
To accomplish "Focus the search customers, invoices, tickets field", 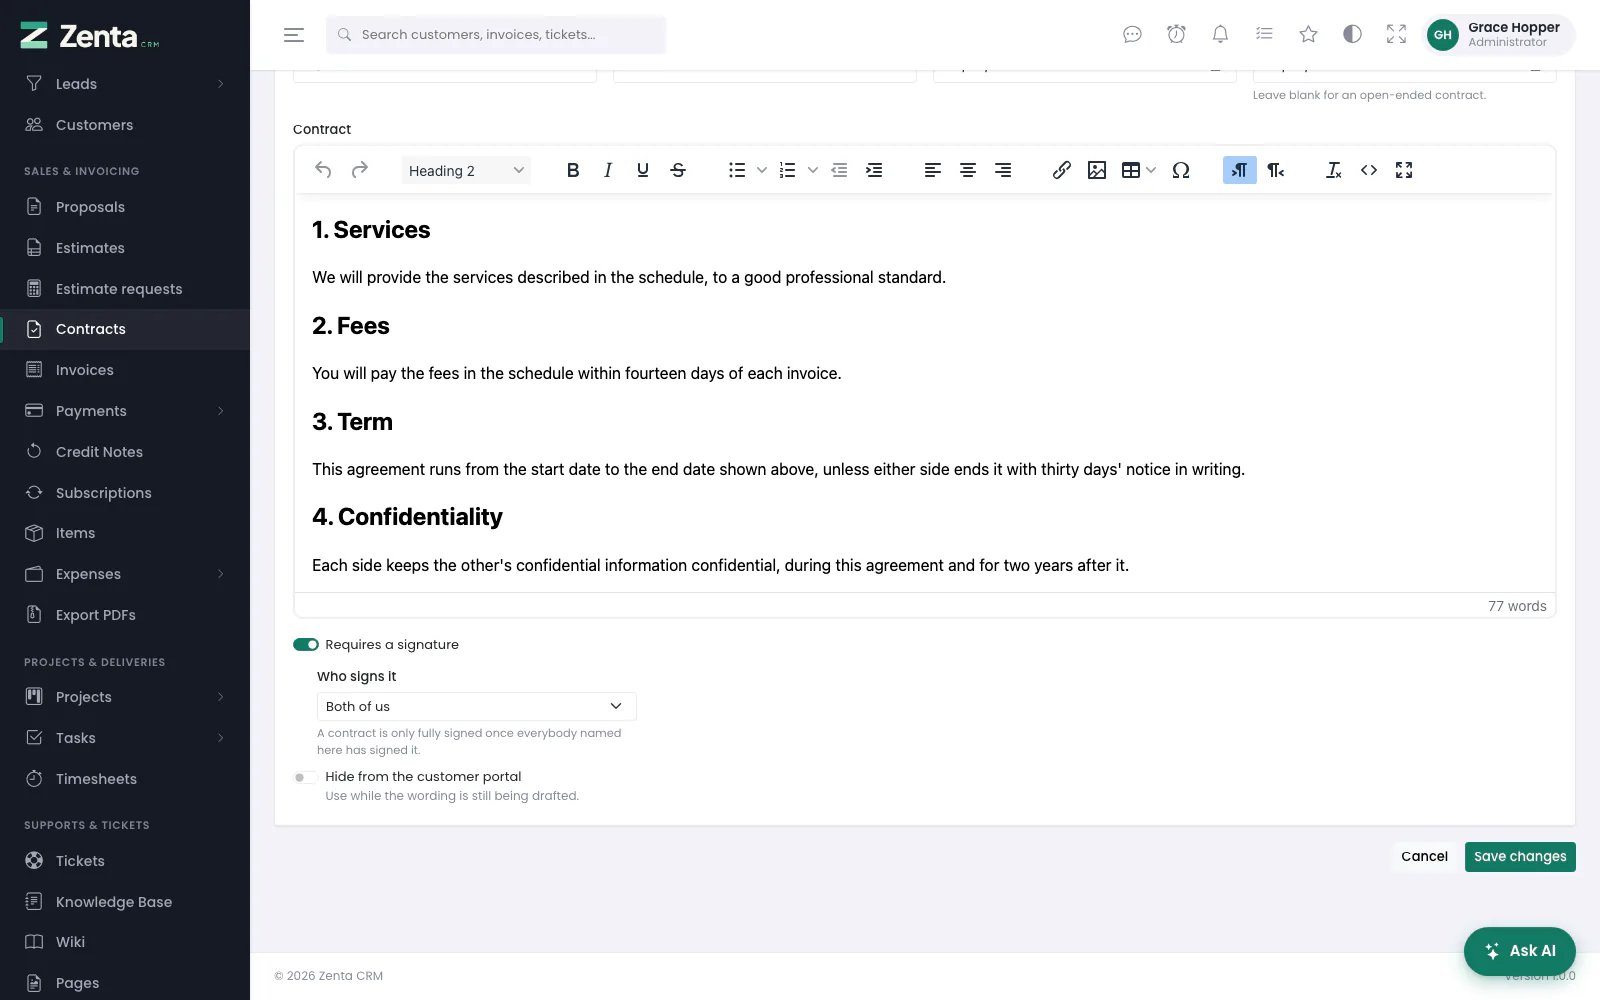I will [496, 35].
